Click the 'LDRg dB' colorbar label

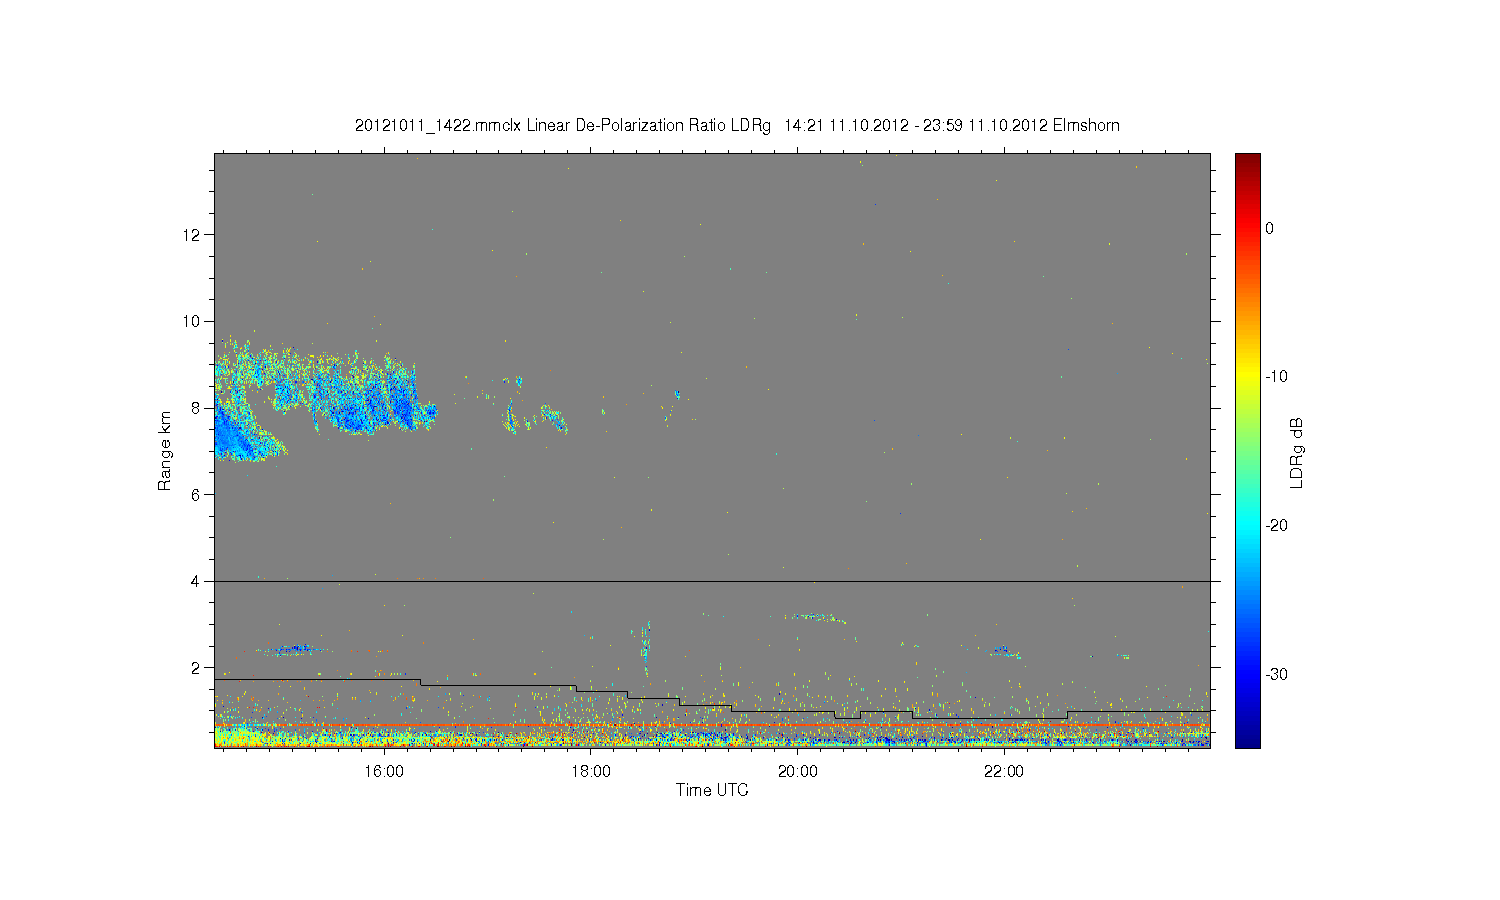(x=1297, y=452)
